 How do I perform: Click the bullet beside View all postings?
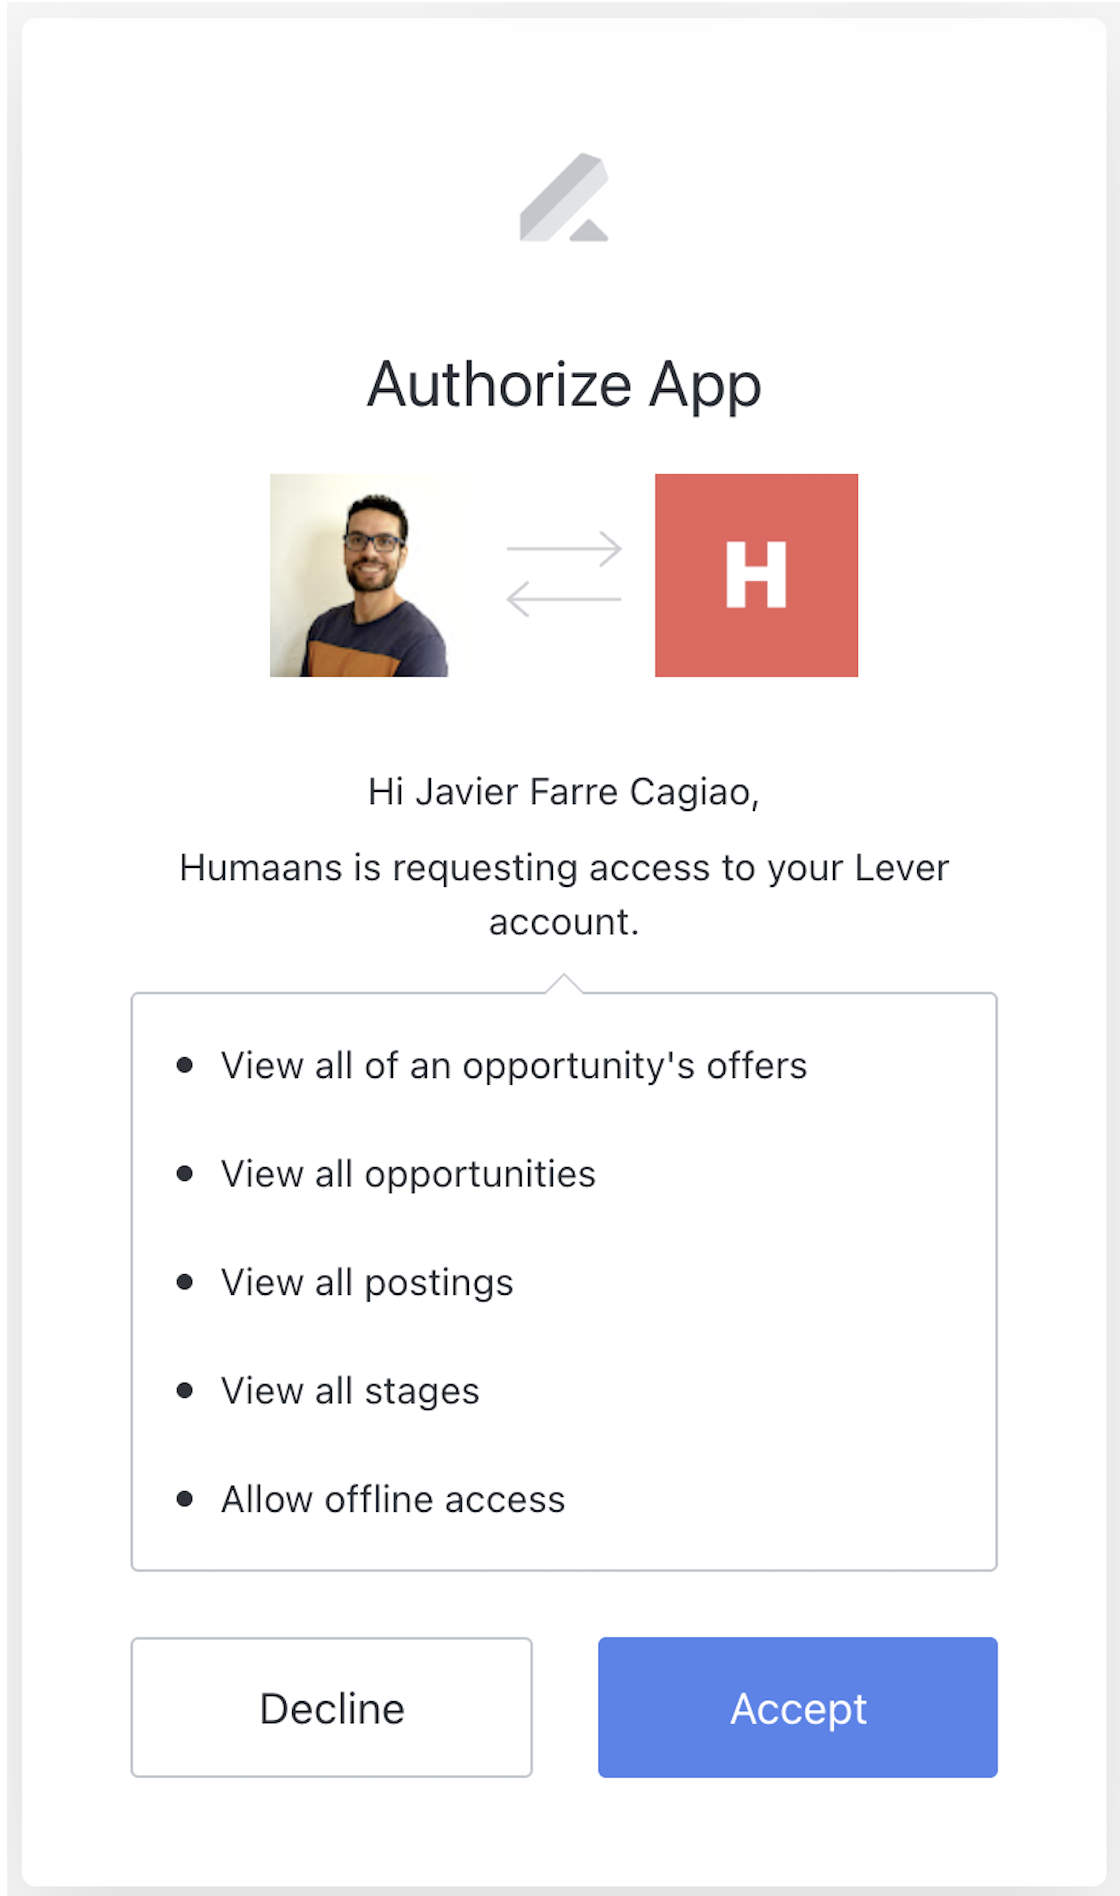tap(185, 1282)
